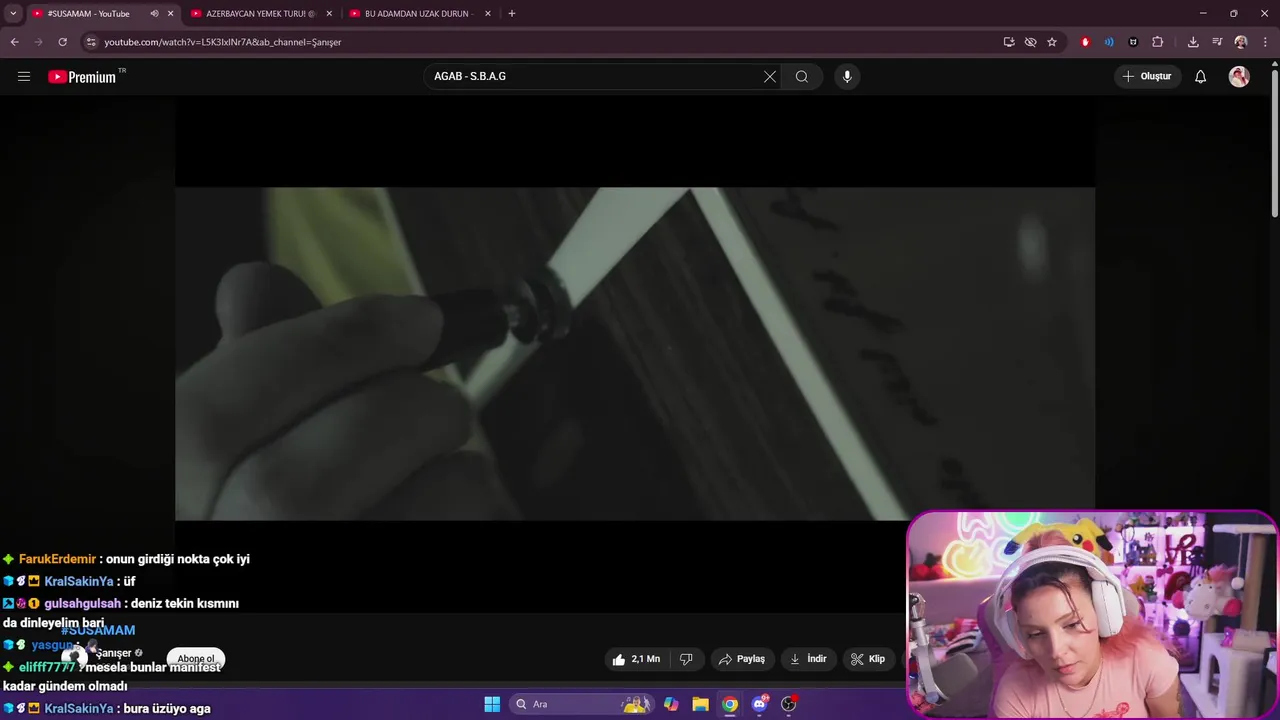Image resolution: width=1280 pixels, height=720 pixels.
Task: Go back to the previous page
Action: (15, 42)
